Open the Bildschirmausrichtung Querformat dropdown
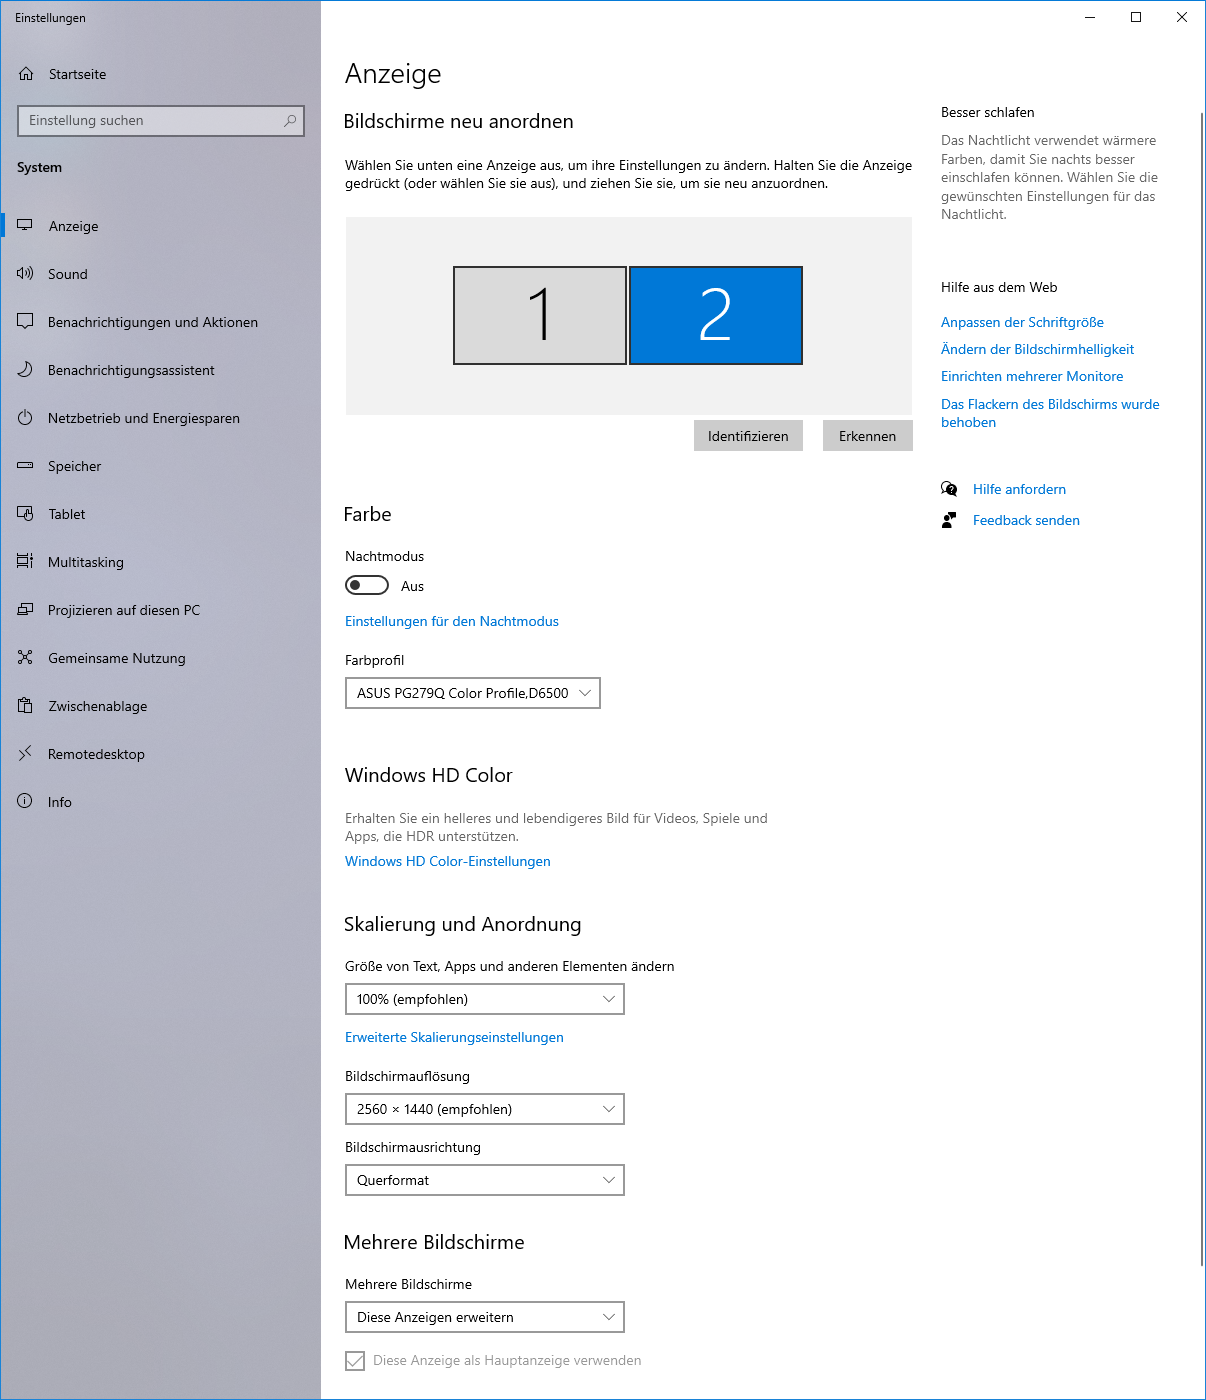1206x1400 pixels. click(x=485, y=1180)
